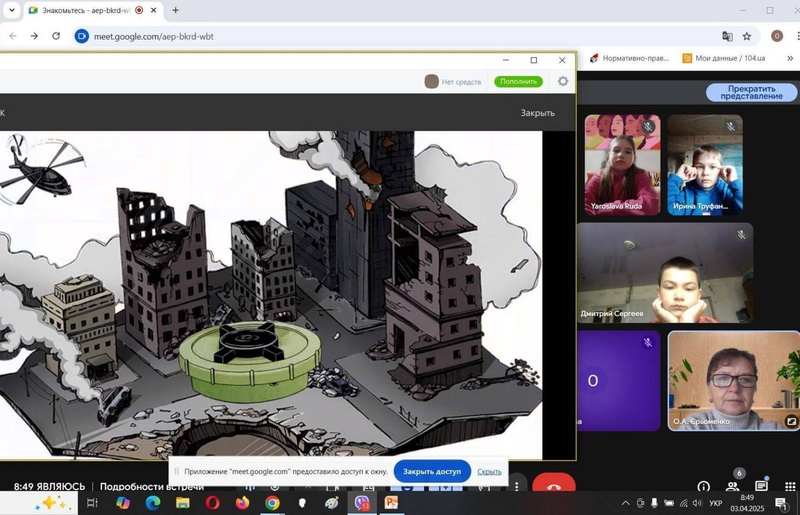Open Viber from the taskbar
Image resolution: width=800 pixels, height=515 pixels.
coord(362,503)
